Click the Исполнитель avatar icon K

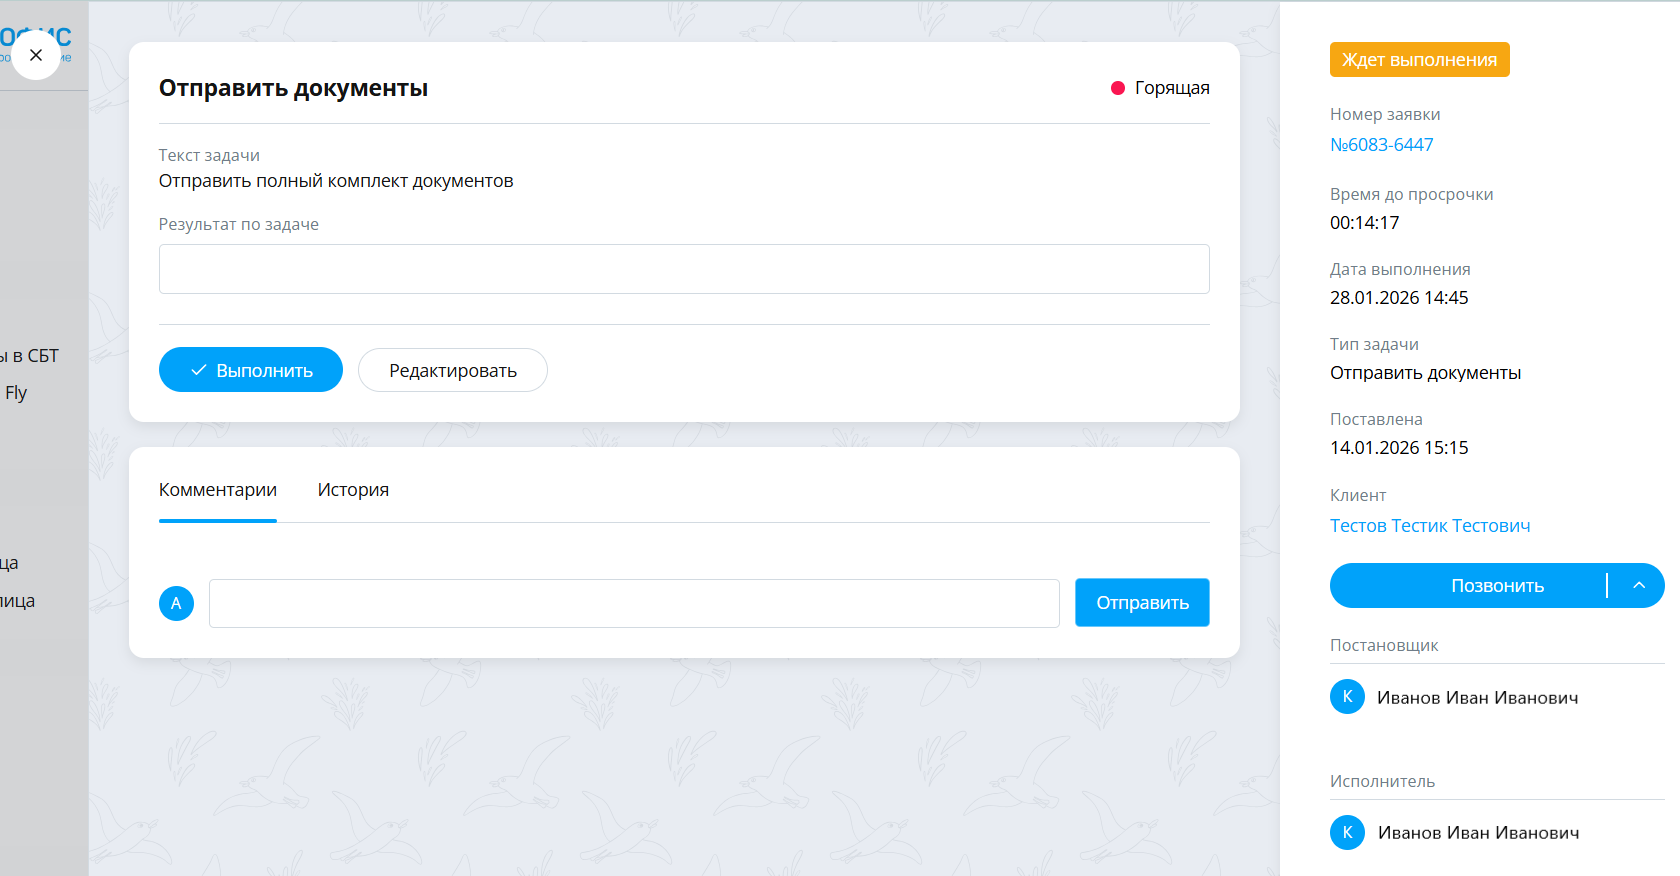click(1347, 832)
